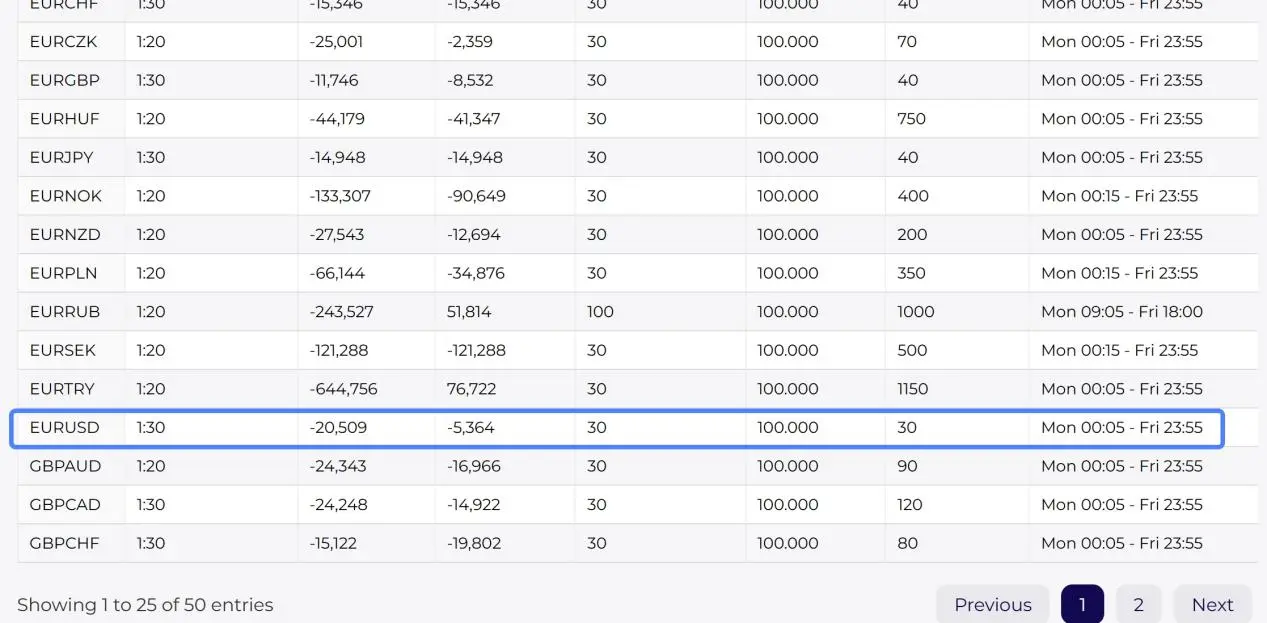Select the EURRUB symbol cell
1267x623 pixels.
click(x=65, y=311)
